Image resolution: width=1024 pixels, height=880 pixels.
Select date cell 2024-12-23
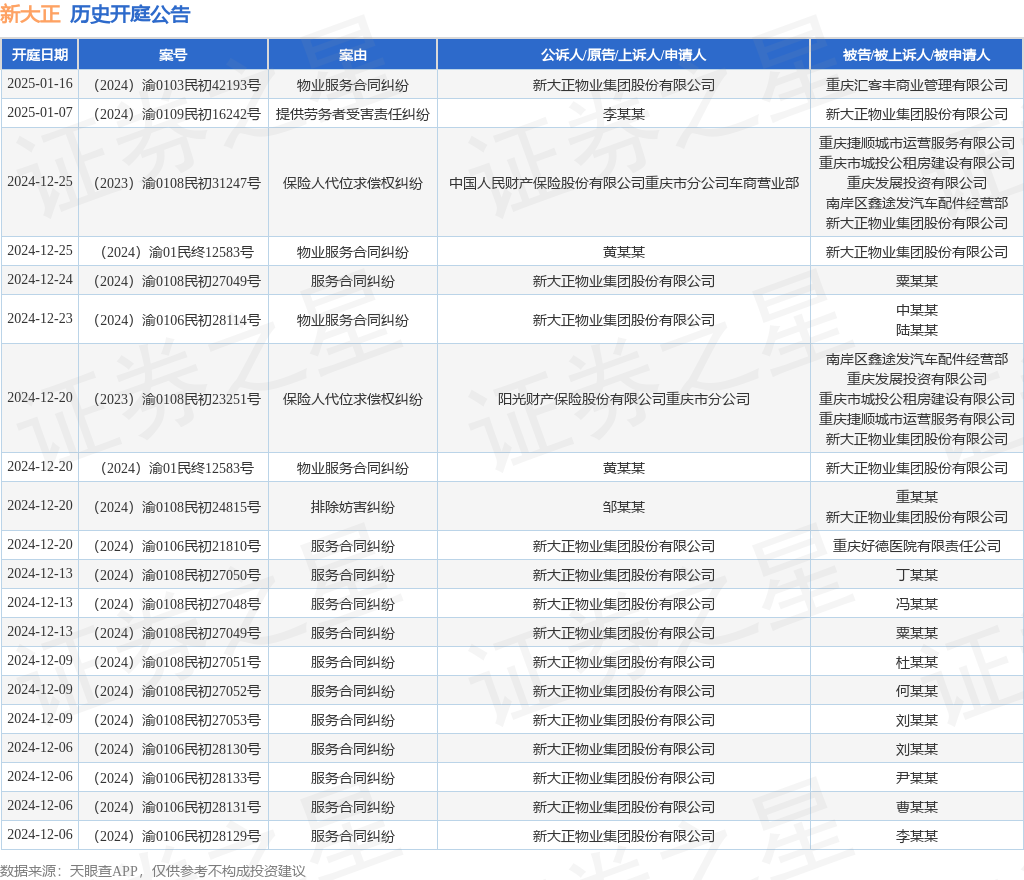click(x=40, y=319)
